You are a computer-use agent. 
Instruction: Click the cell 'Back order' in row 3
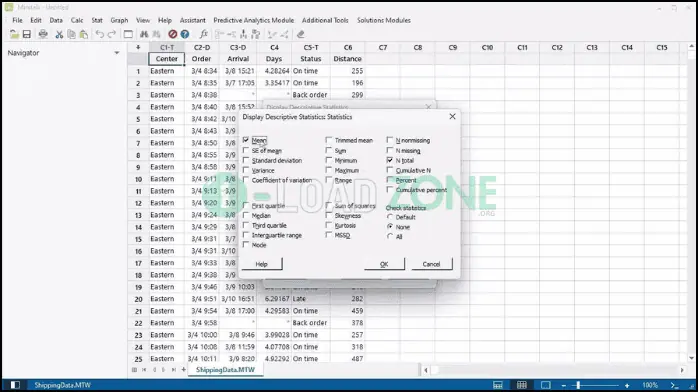point(310,95)
